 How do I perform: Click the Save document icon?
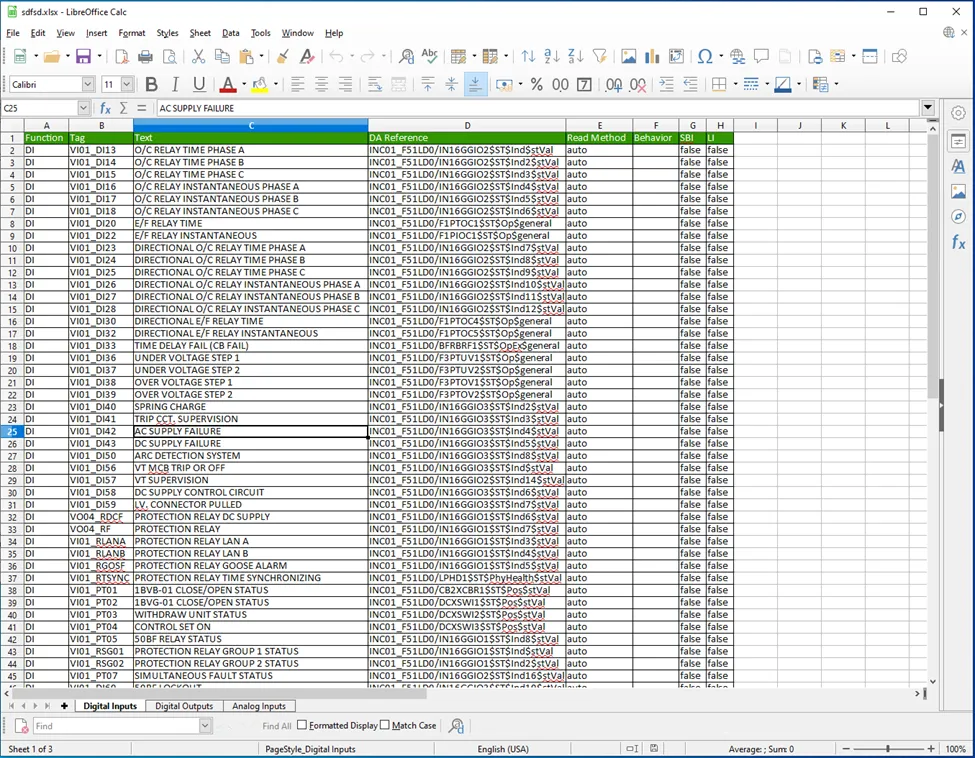click(83, 57)
